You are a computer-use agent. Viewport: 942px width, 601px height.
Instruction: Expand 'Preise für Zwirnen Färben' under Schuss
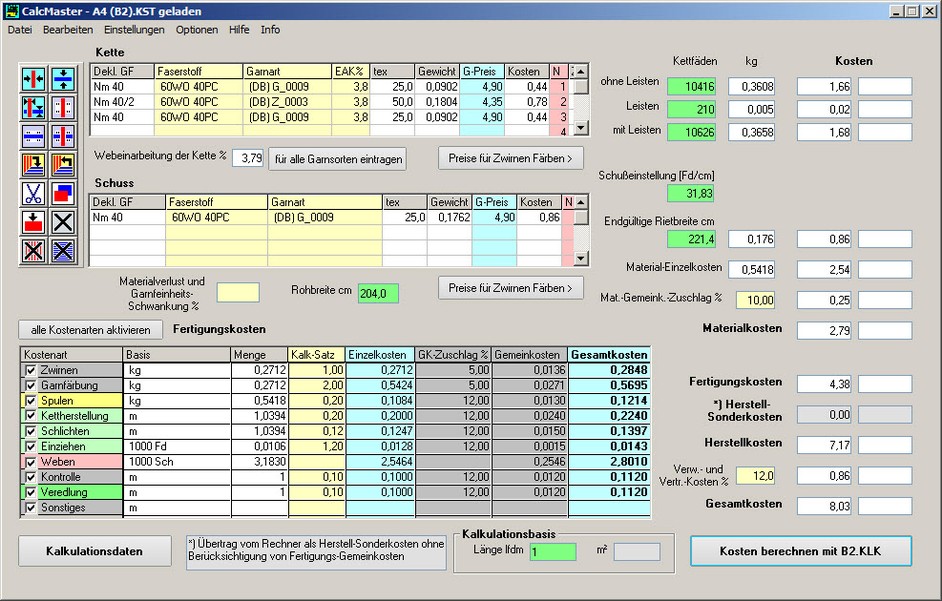pyautogui.click(x=511, y=288)
